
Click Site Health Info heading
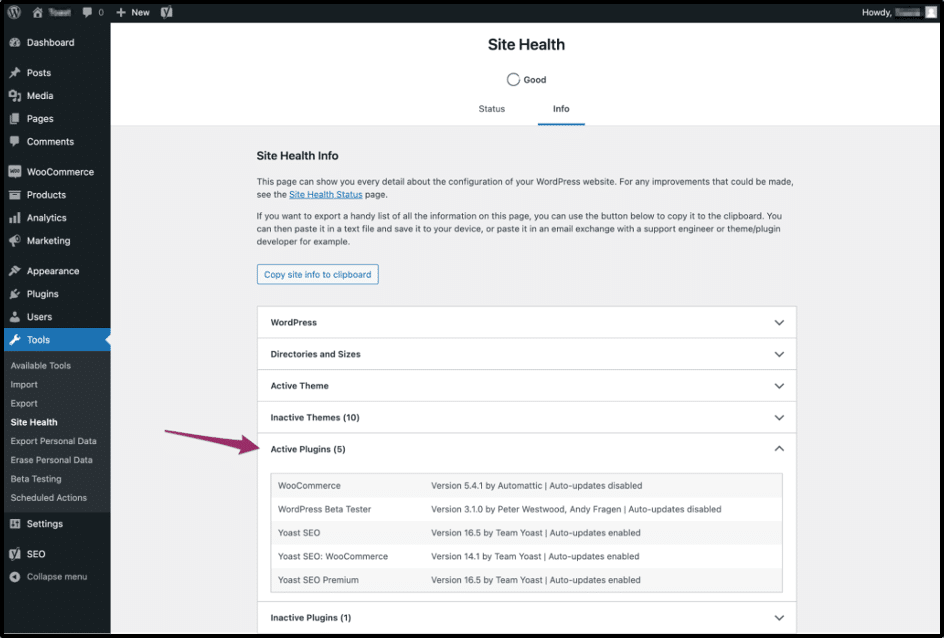[x=297, y=156]
